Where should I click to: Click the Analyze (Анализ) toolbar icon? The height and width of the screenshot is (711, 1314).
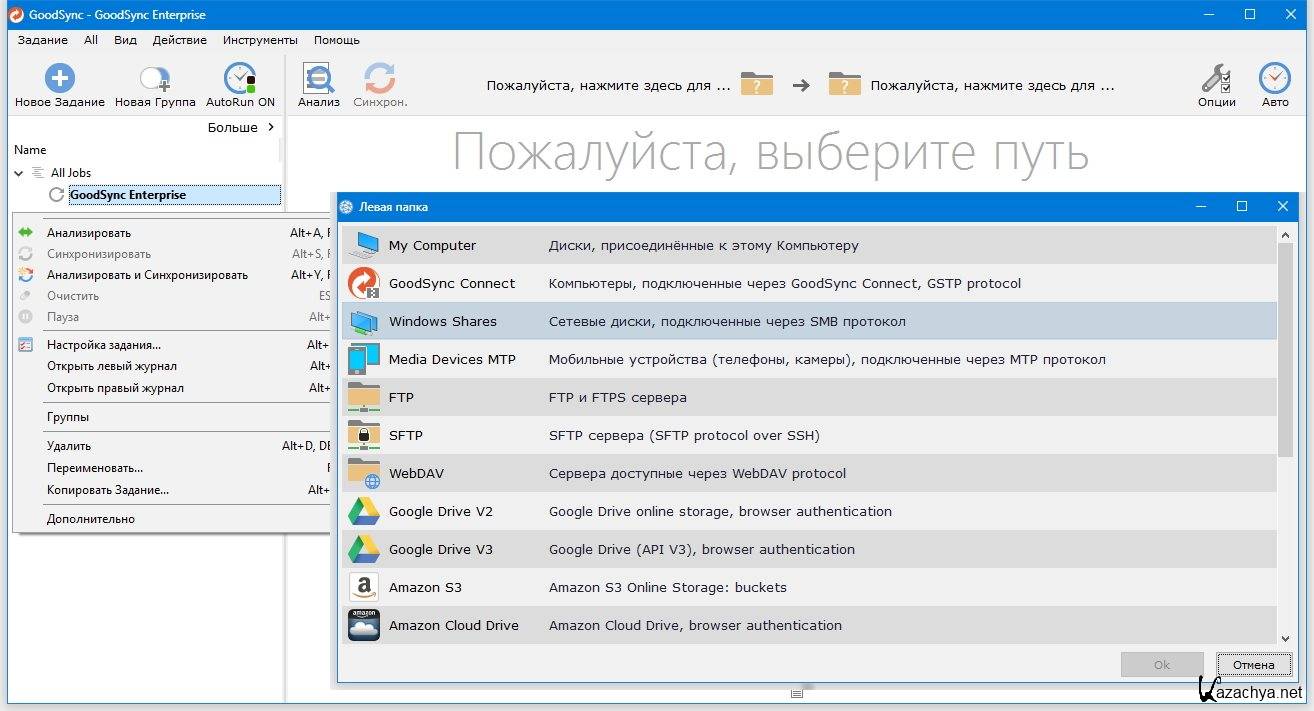tap(318, 79)
